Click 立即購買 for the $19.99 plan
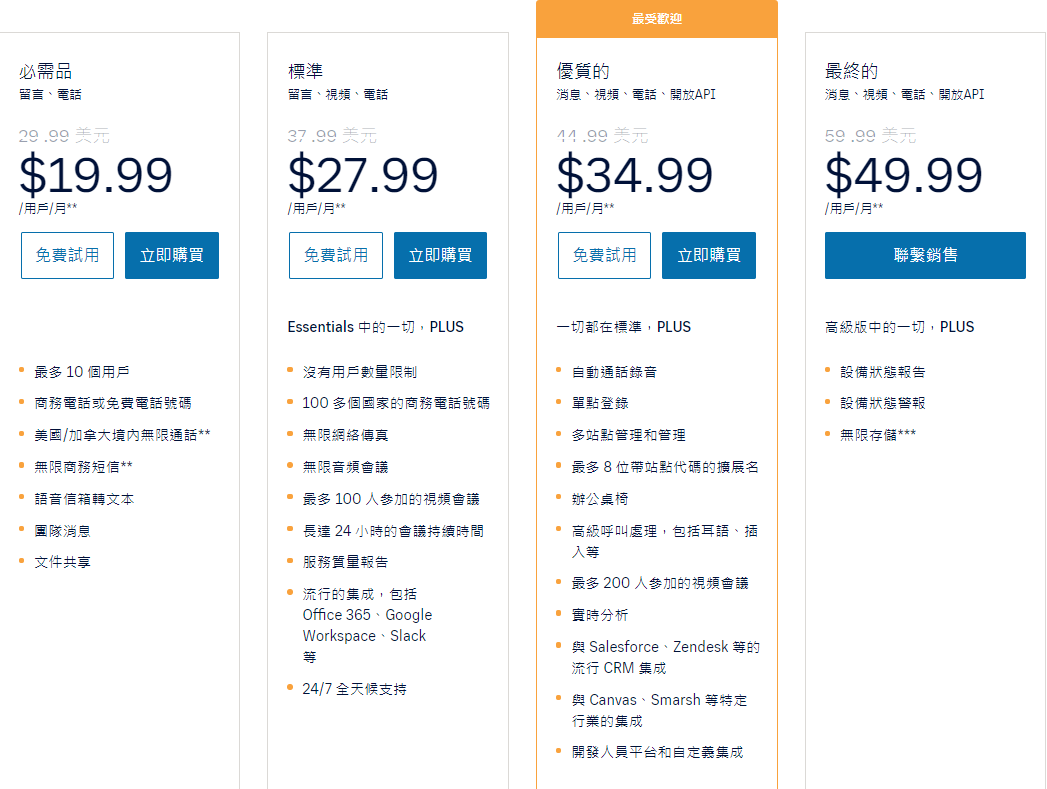Image resolution: width=1047 pixels, height=789 pixels. 172,255
